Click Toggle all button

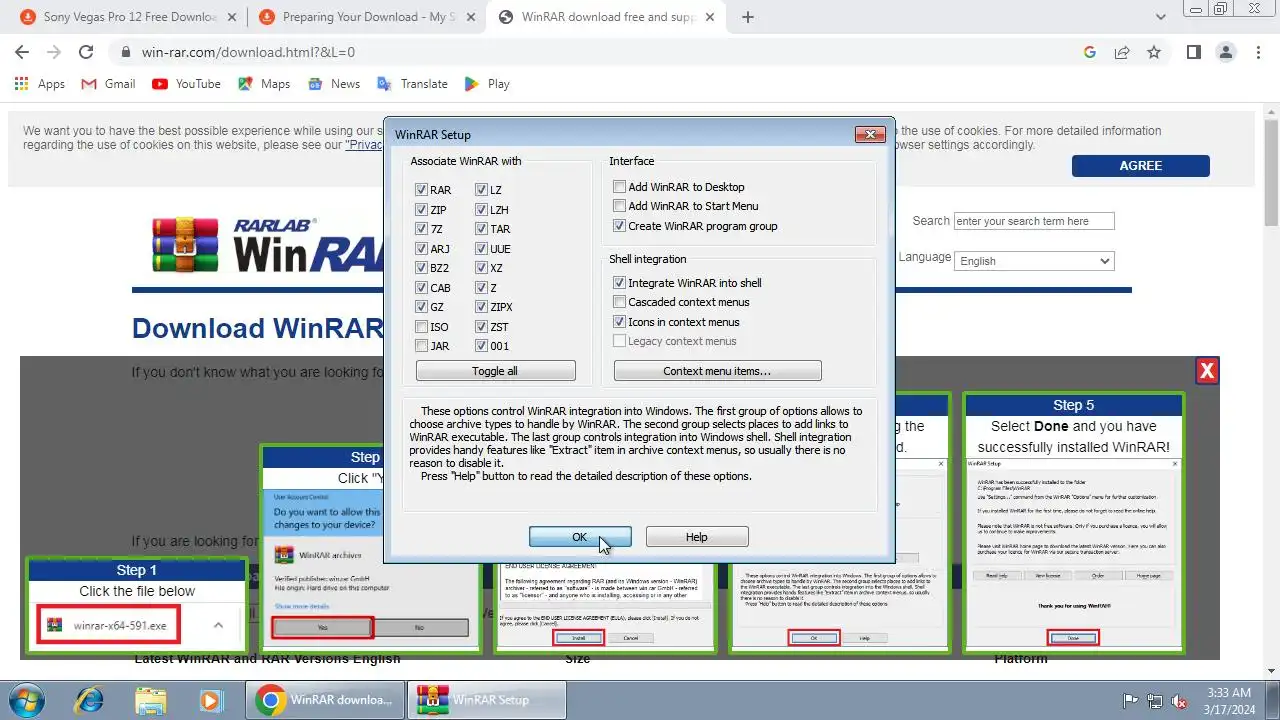[x=495, y=371]
